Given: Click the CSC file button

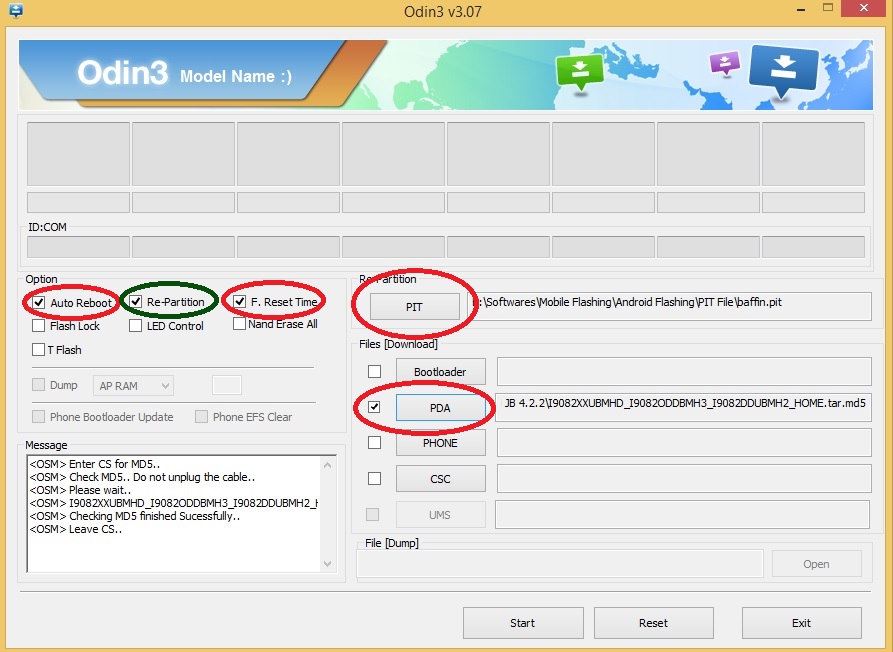Looking at the screenshot, I should point(441,479).
